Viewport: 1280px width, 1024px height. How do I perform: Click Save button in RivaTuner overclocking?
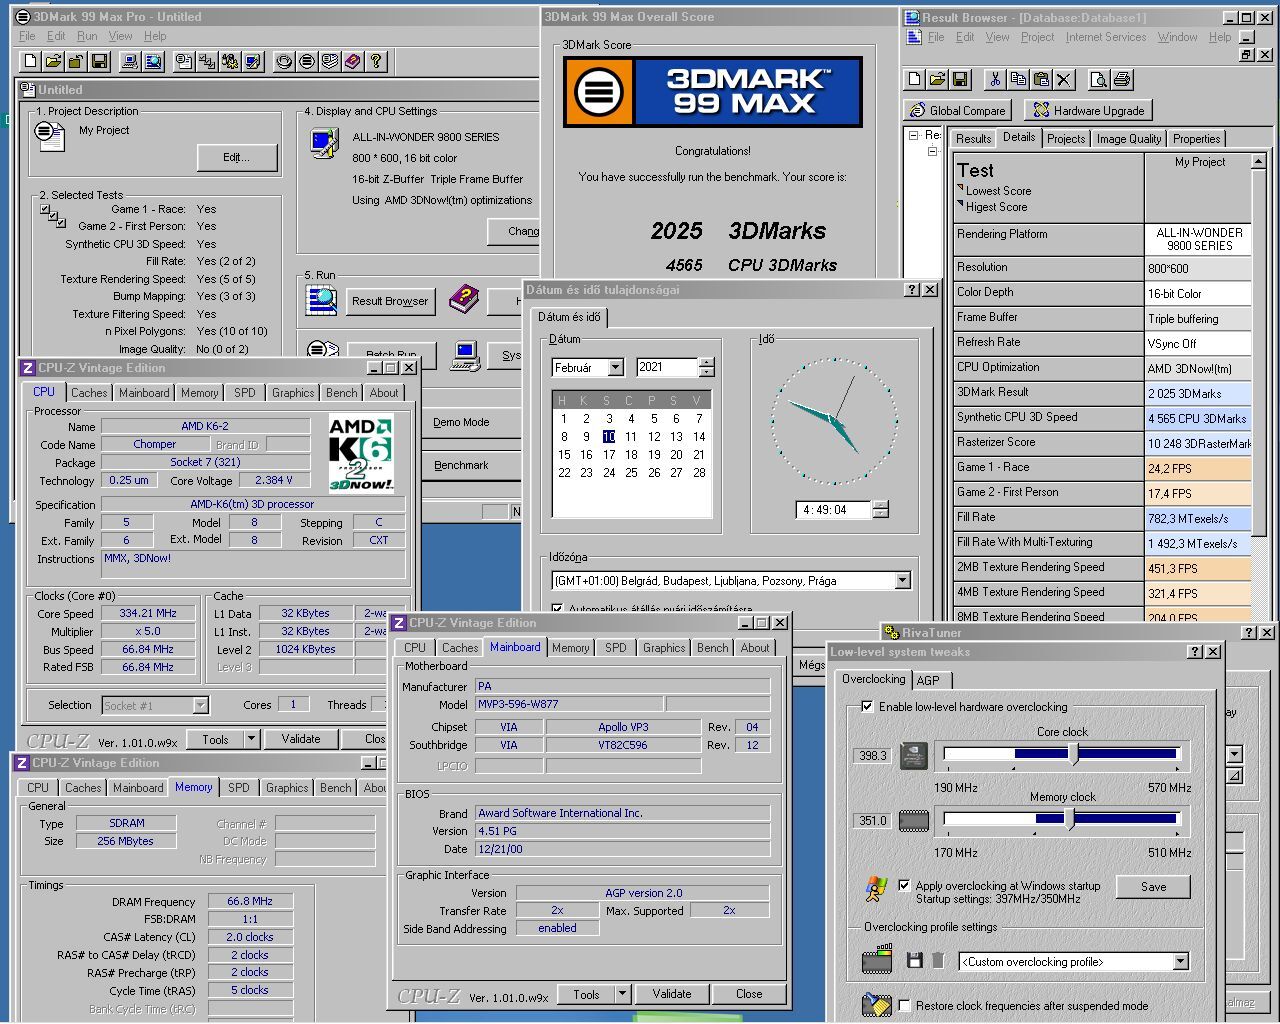point(1153,886)
